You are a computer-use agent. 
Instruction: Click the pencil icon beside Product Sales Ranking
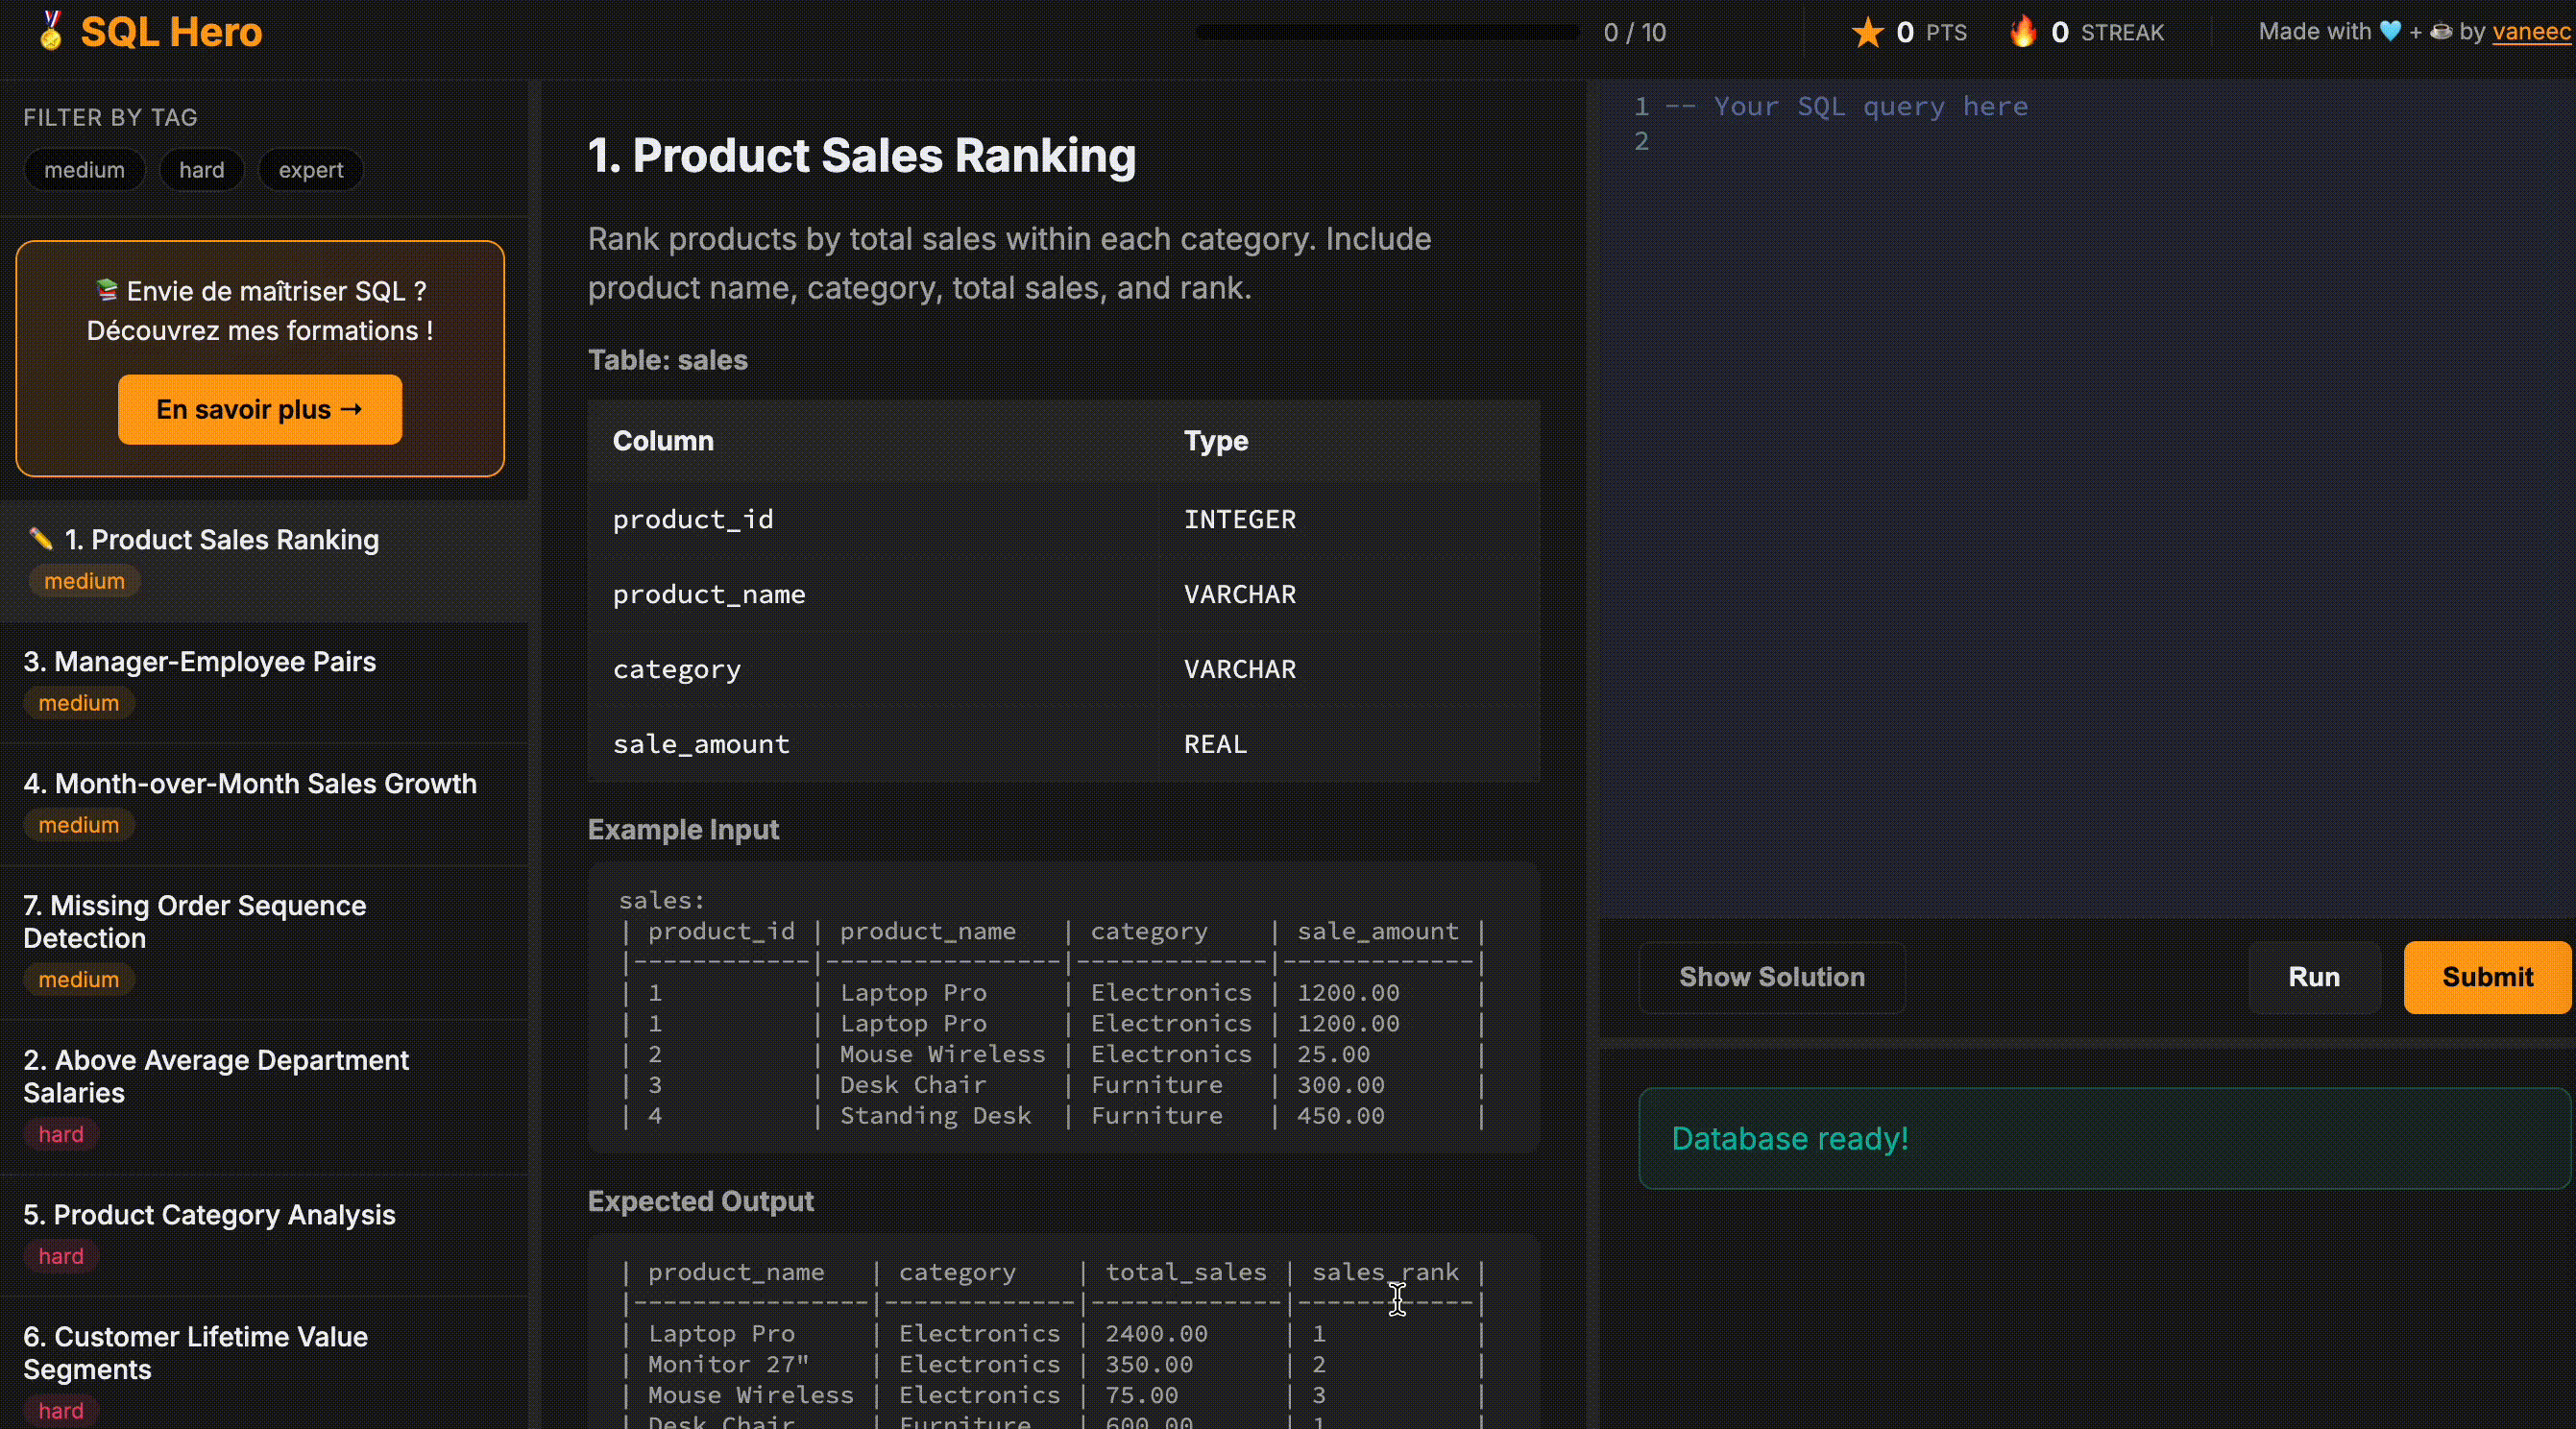click(41, 539)
